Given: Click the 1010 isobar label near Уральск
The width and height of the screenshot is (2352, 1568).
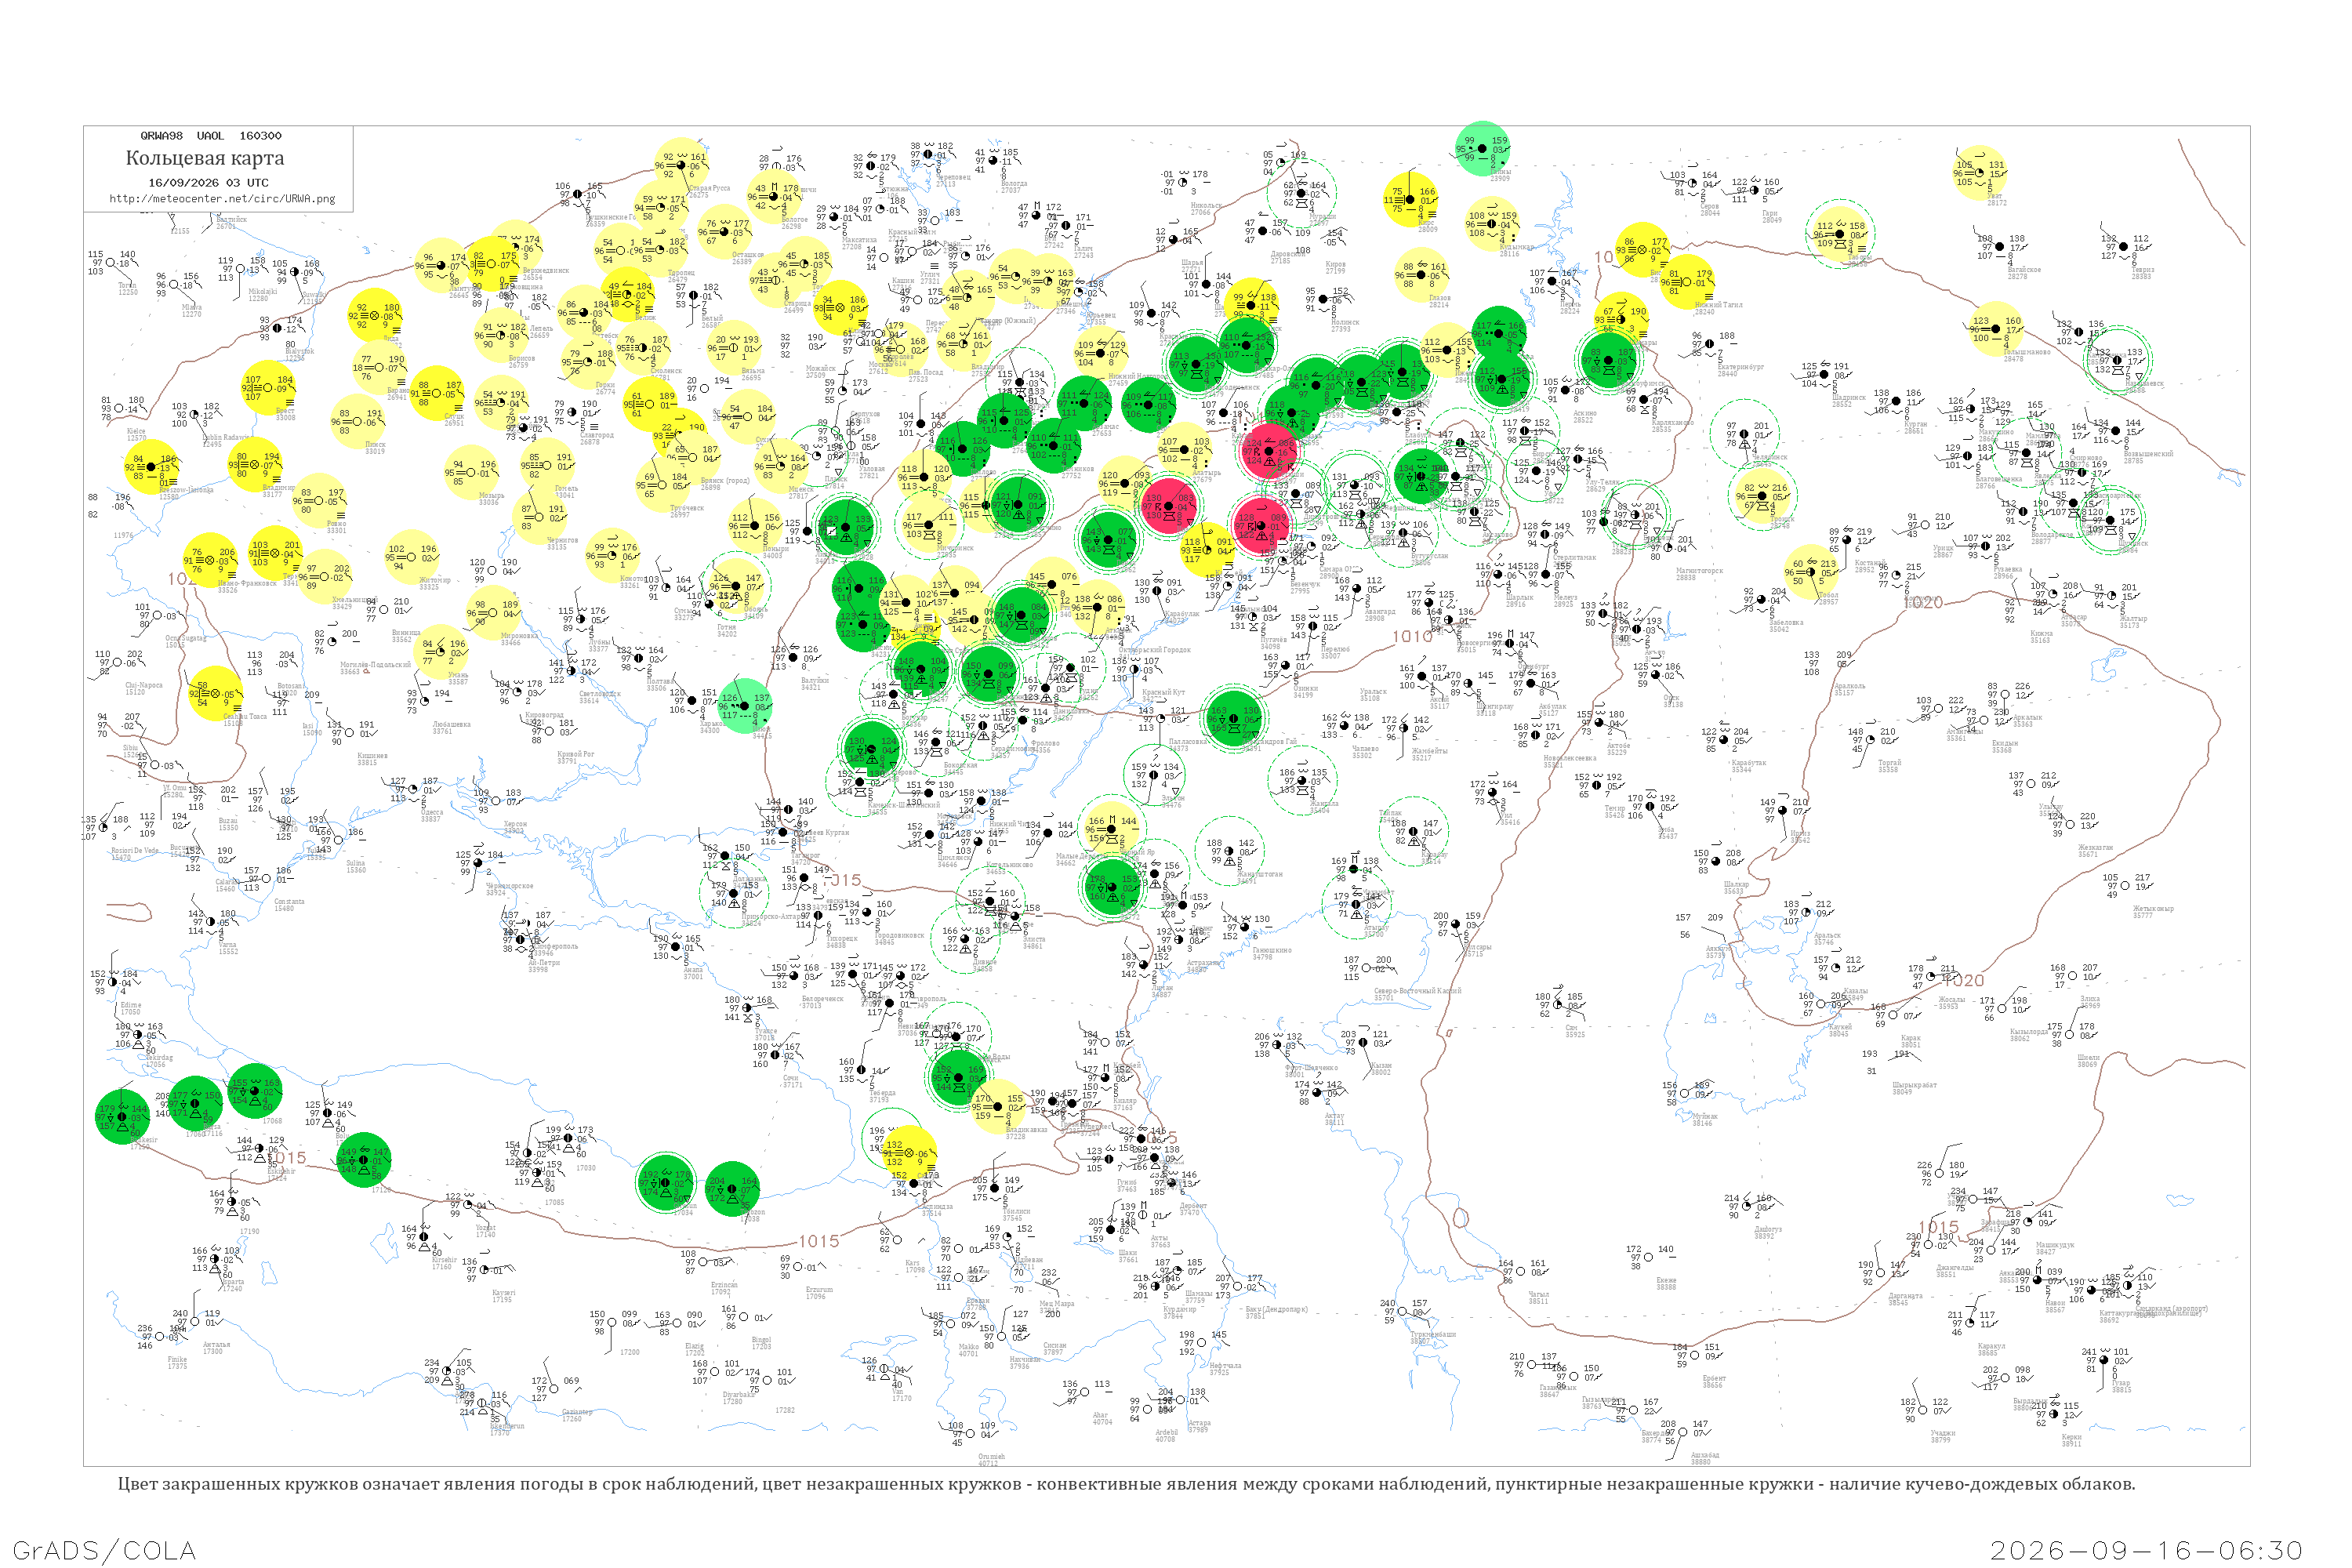Looking at the screenshot, I should tap(1412, 636).
